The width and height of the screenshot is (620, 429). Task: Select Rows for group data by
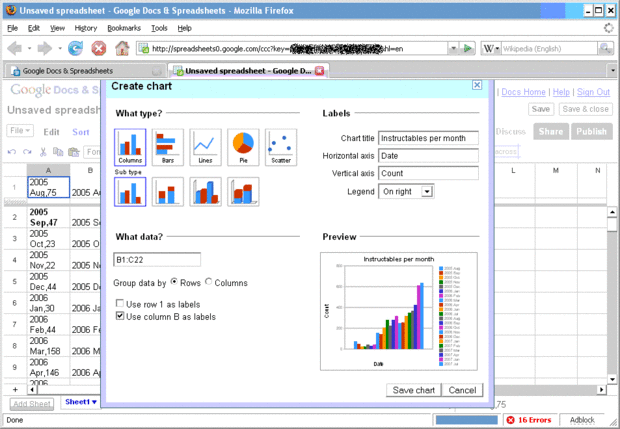click(174, 282)
